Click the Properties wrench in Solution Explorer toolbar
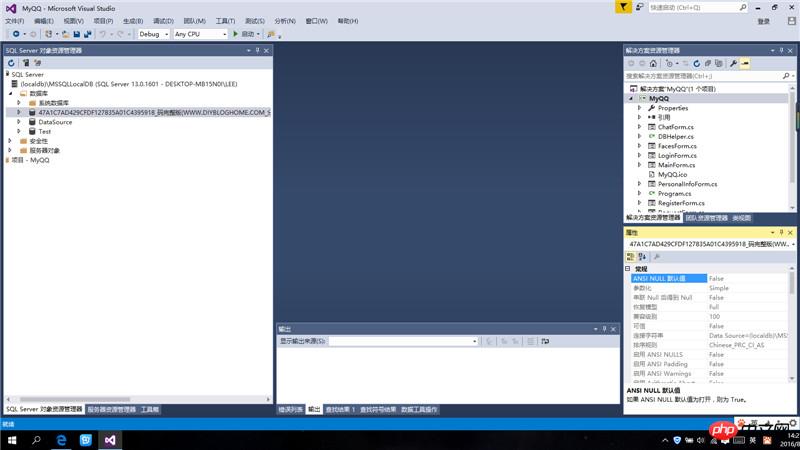This screenshot has height=450, width=800. pos(733,63)
